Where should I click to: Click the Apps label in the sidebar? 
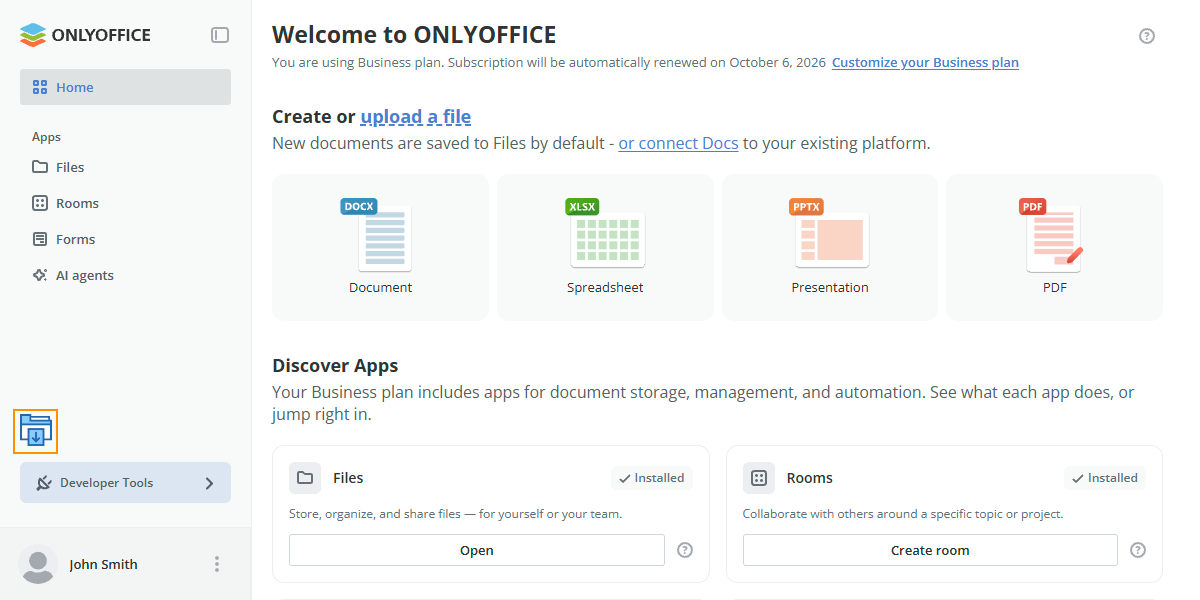46,137
